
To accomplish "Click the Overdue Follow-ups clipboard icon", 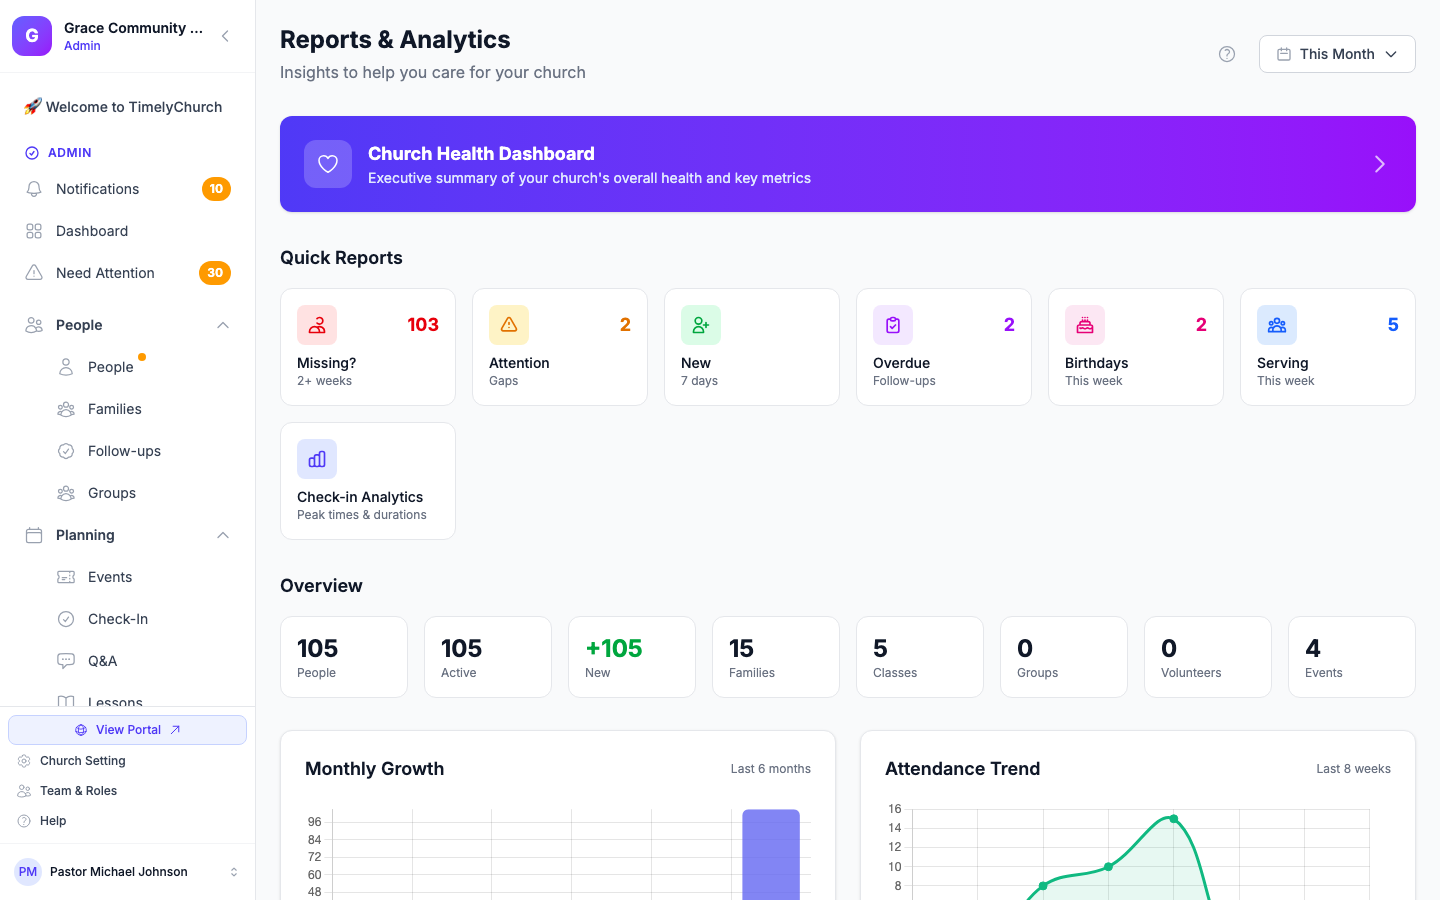I will click(x=893, y=325).
